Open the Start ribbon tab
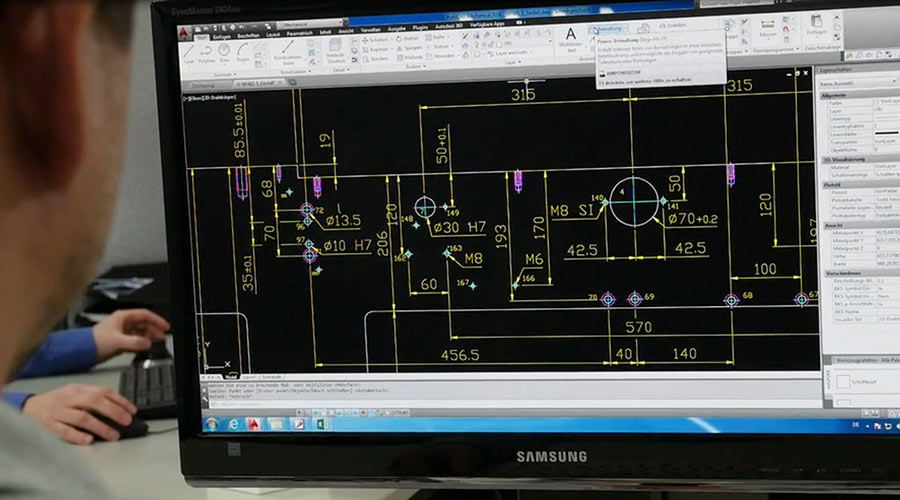The height and width of the screenshot is (500, 900). [201, 38]
